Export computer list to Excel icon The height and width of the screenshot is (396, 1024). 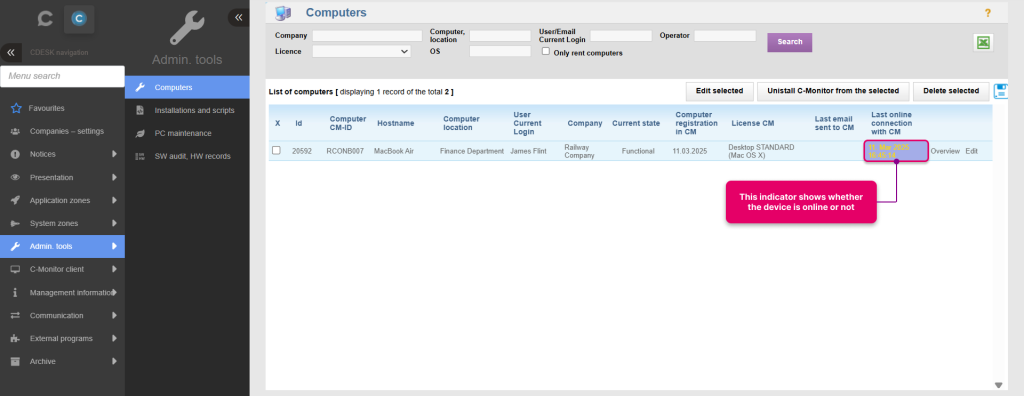[983, 43]
